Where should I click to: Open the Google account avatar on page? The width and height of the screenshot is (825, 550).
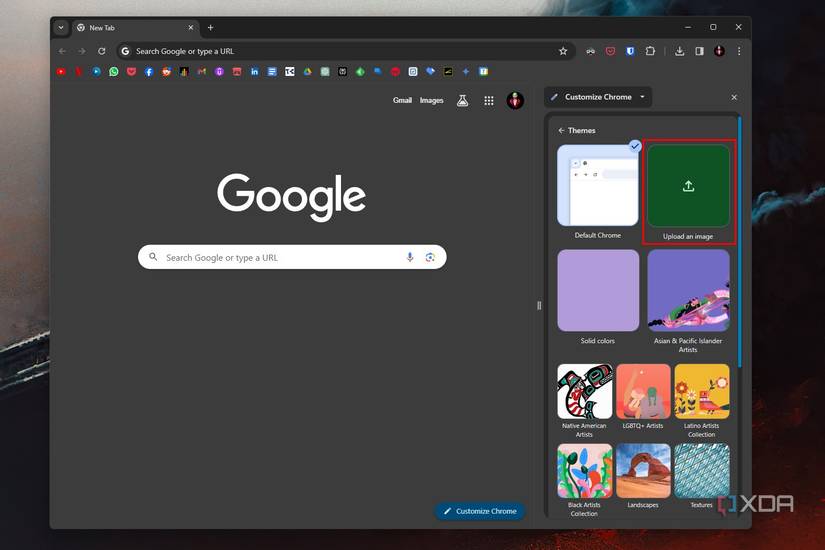pyautogui.click(x=515, y=100)
